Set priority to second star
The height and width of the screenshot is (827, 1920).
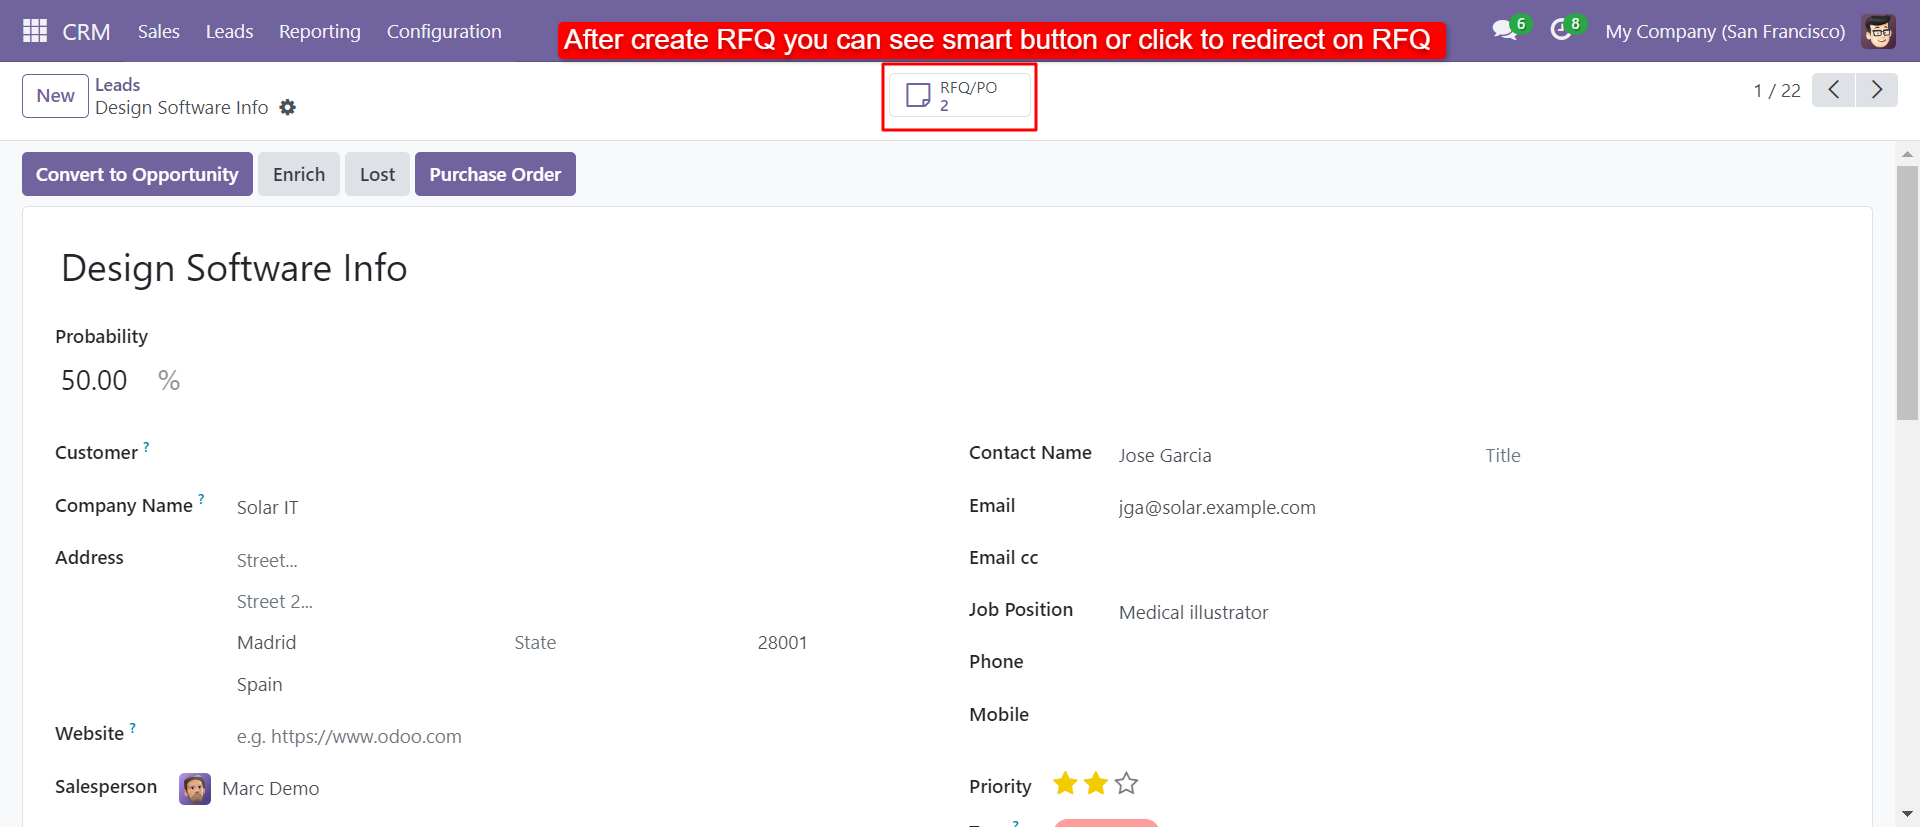1096,783
